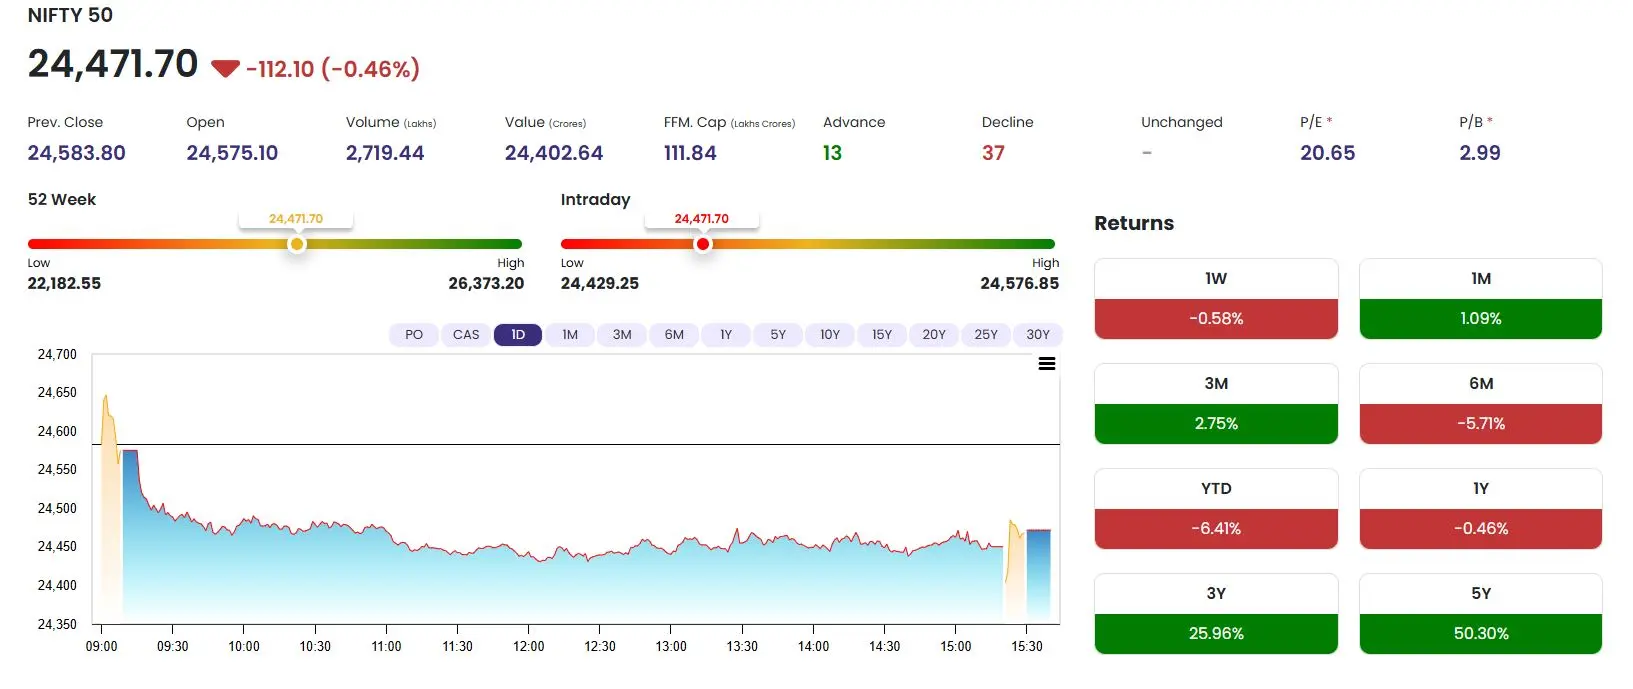Viewport: 1633px width, 689px height.
Task: Click the 24,700 price axis label
Action: [x=57, y=355]
